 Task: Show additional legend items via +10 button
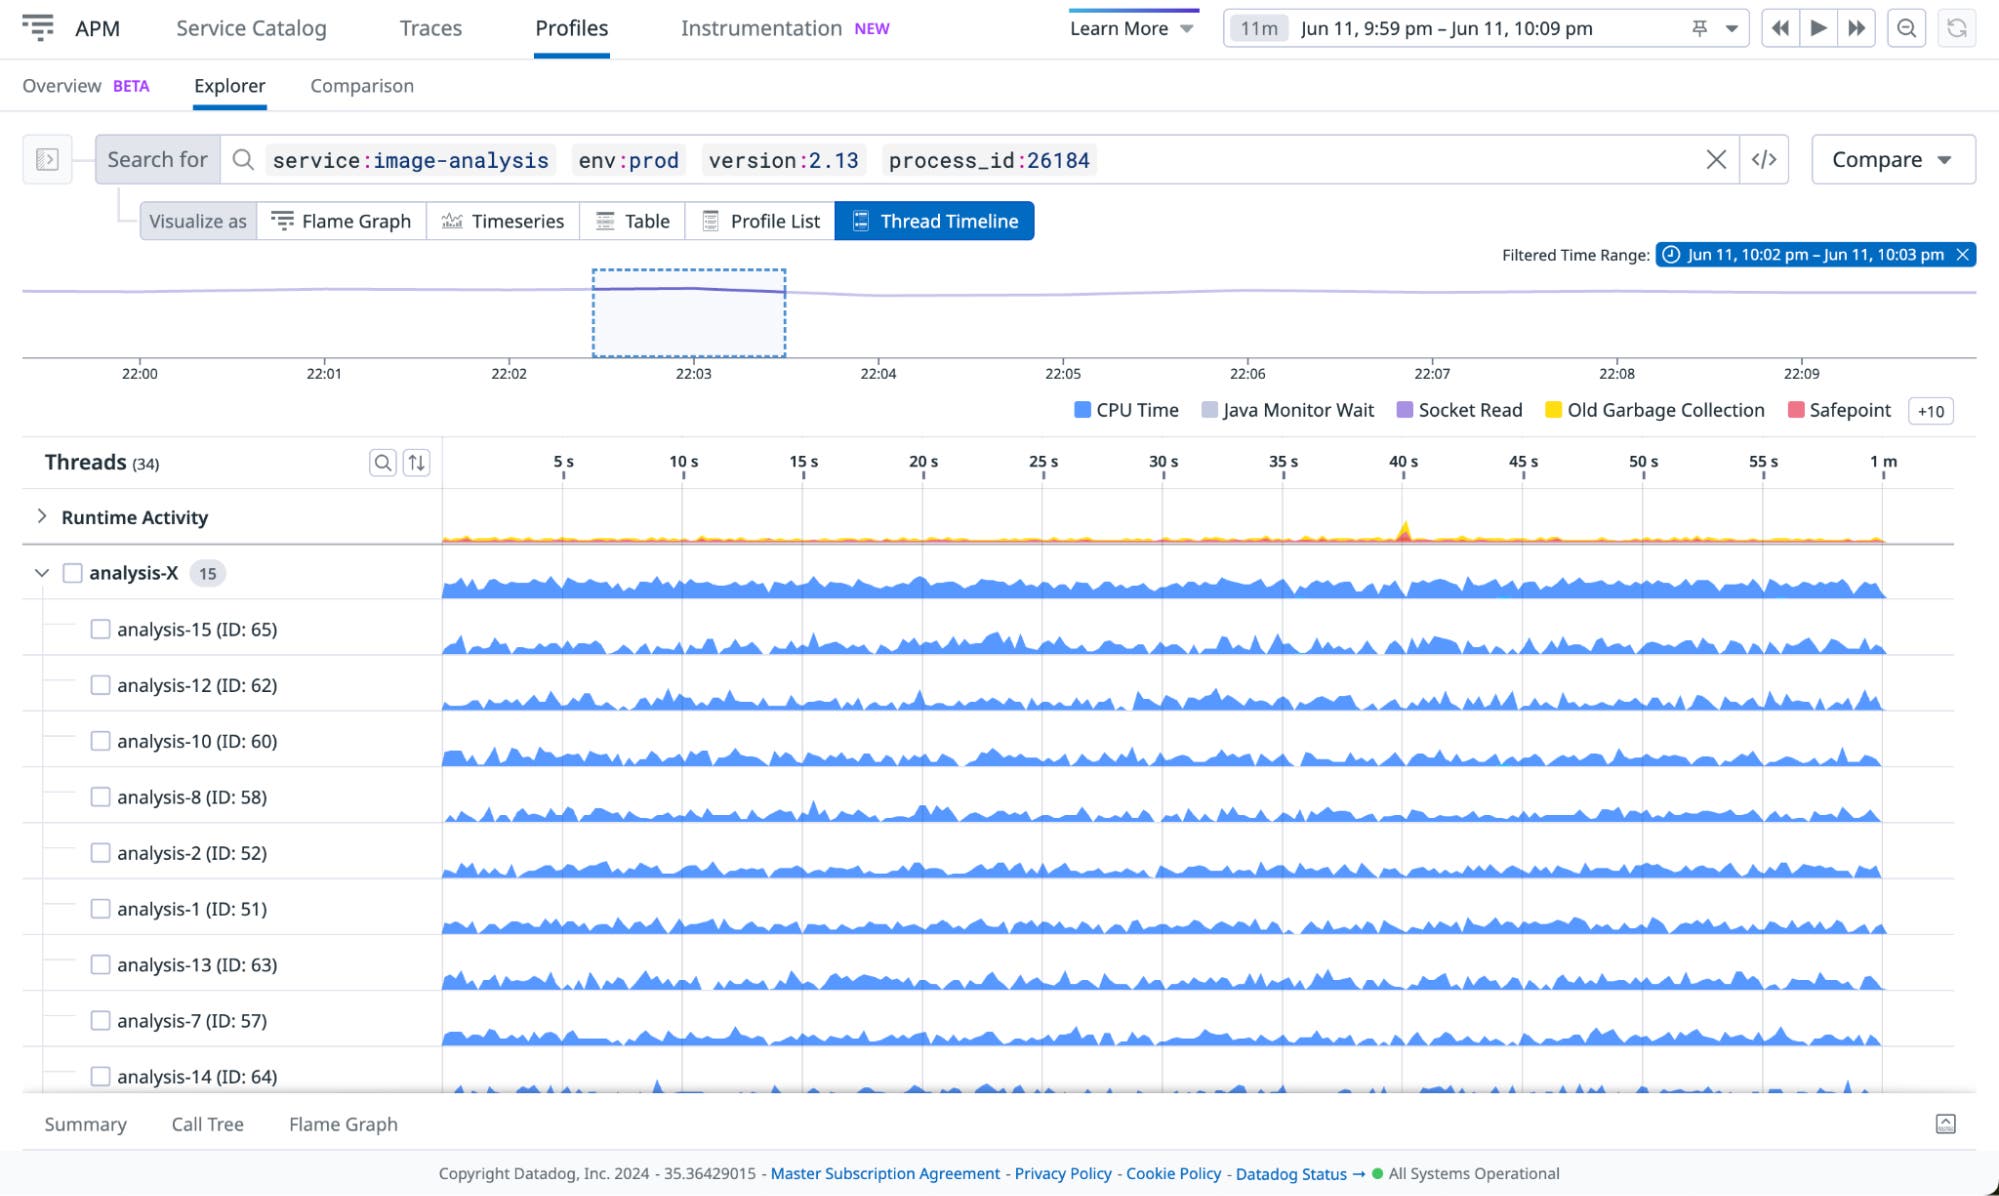coord(1931,410)
